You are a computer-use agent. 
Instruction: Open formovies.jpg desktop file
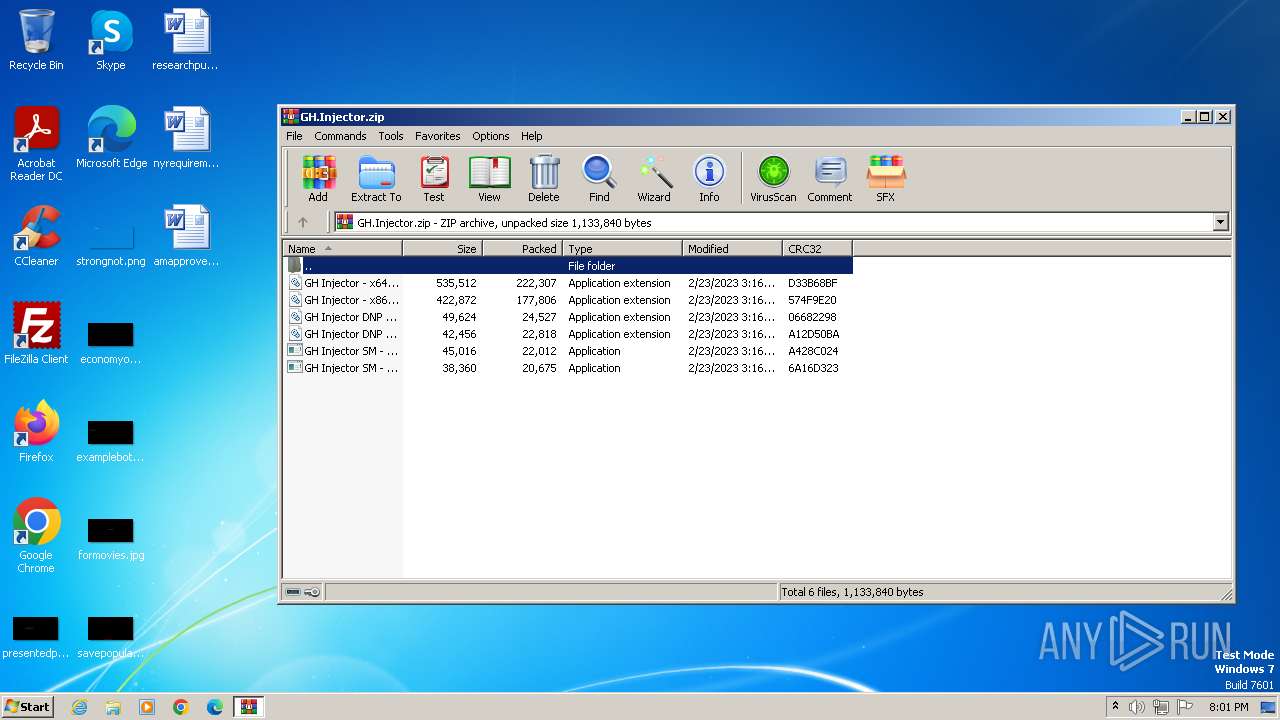pyautogui.click(x=111, y=535)
